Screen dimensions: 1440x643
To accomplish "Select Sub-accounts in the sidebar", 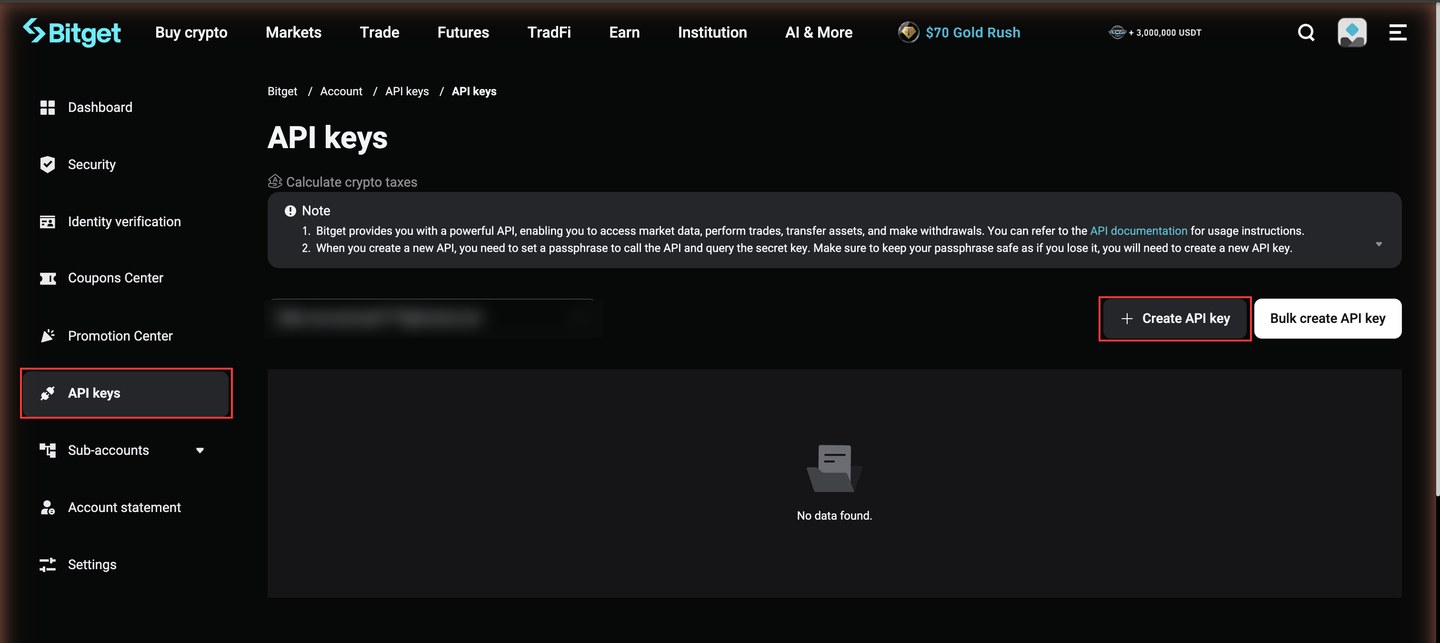I will [x=126, y=450].
